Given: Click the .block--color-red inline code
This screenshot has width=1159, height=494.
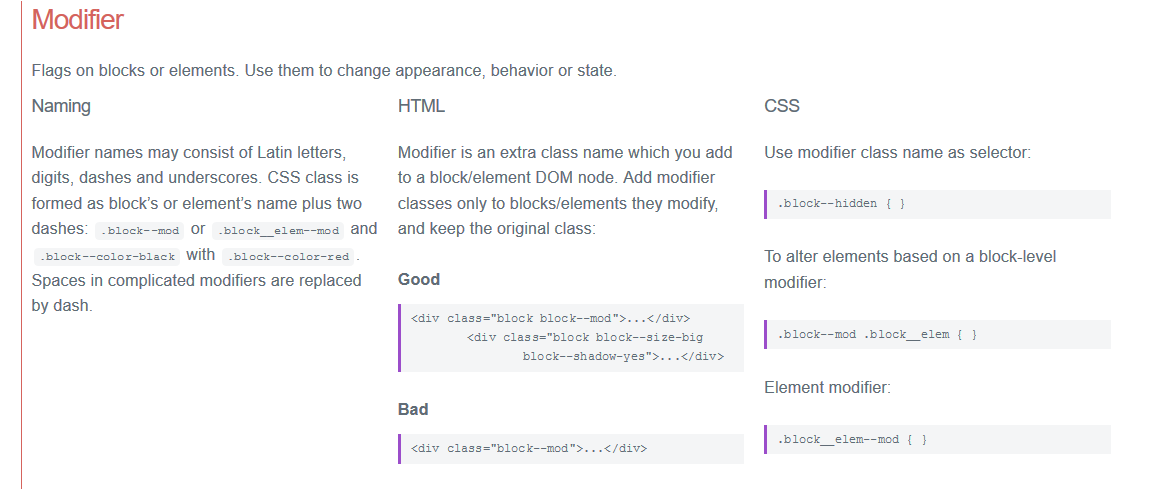Looking at the screenshot, I should (x=289, y=256).
